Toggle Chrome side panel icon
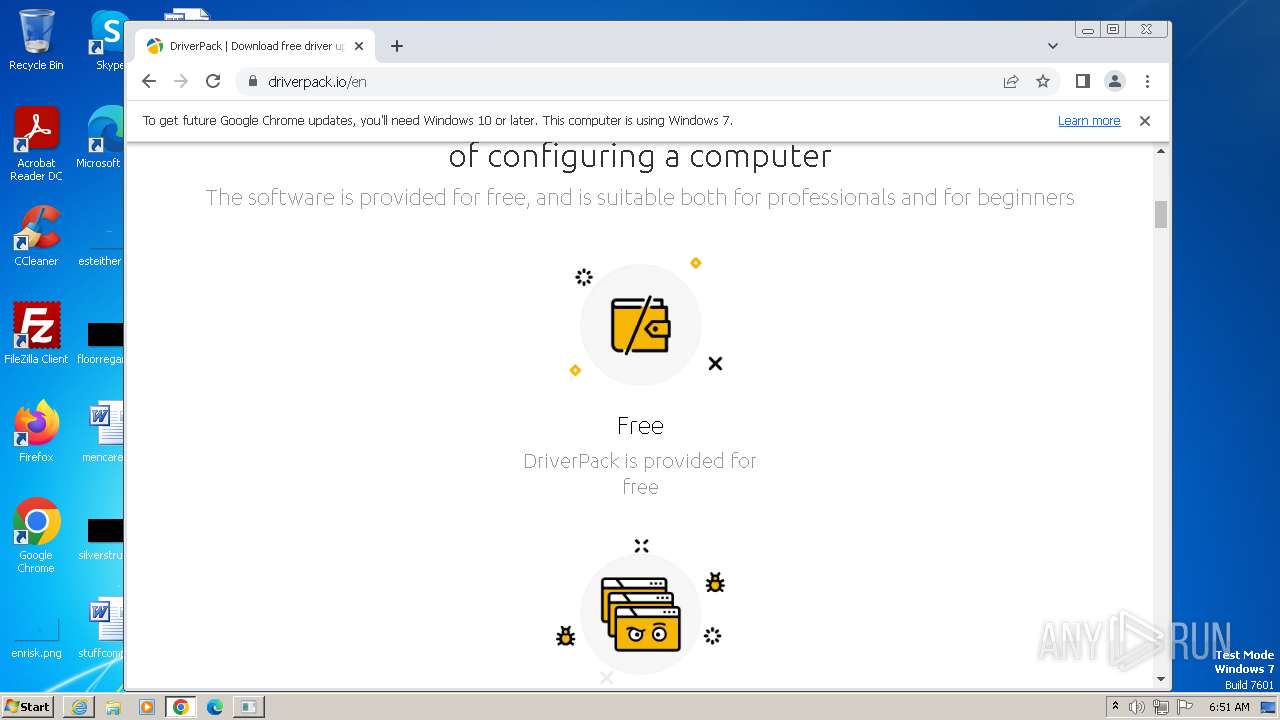Screen dimensions: 1280x720 point(1082,82)
